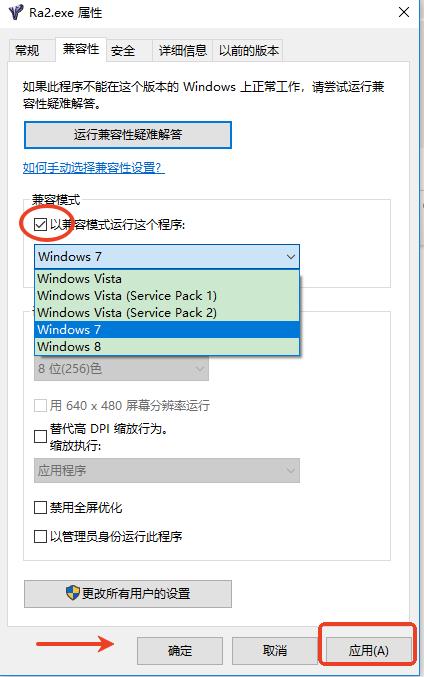The width and height of the screenshot is (424, 677).
Task: Open the 安全 tab
Action: (123, 51)
